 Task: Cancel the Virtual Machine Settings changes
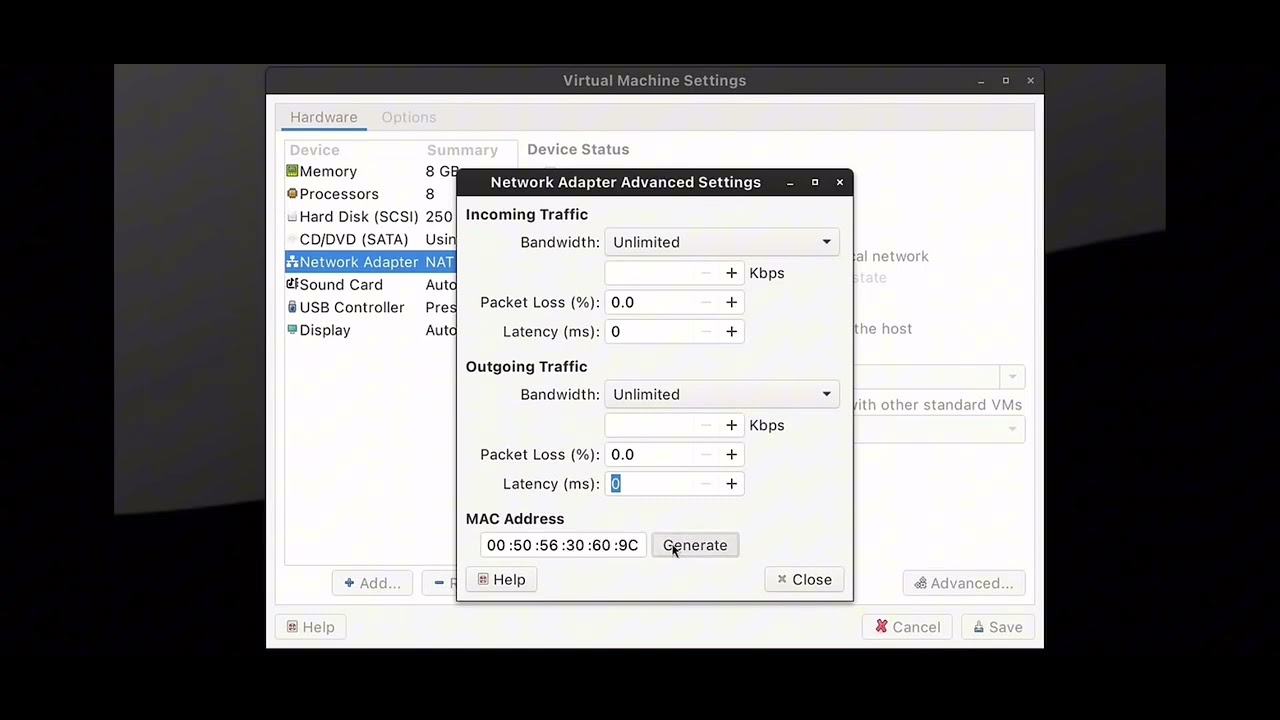click(907, 627)
